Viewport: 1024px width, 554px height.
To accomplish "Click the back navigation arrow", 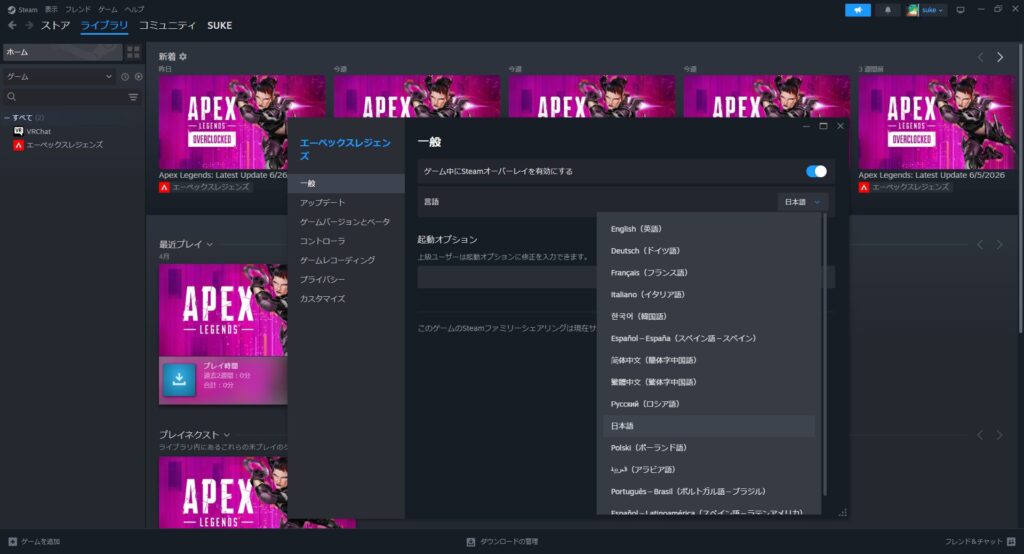I will pos(12,25).
